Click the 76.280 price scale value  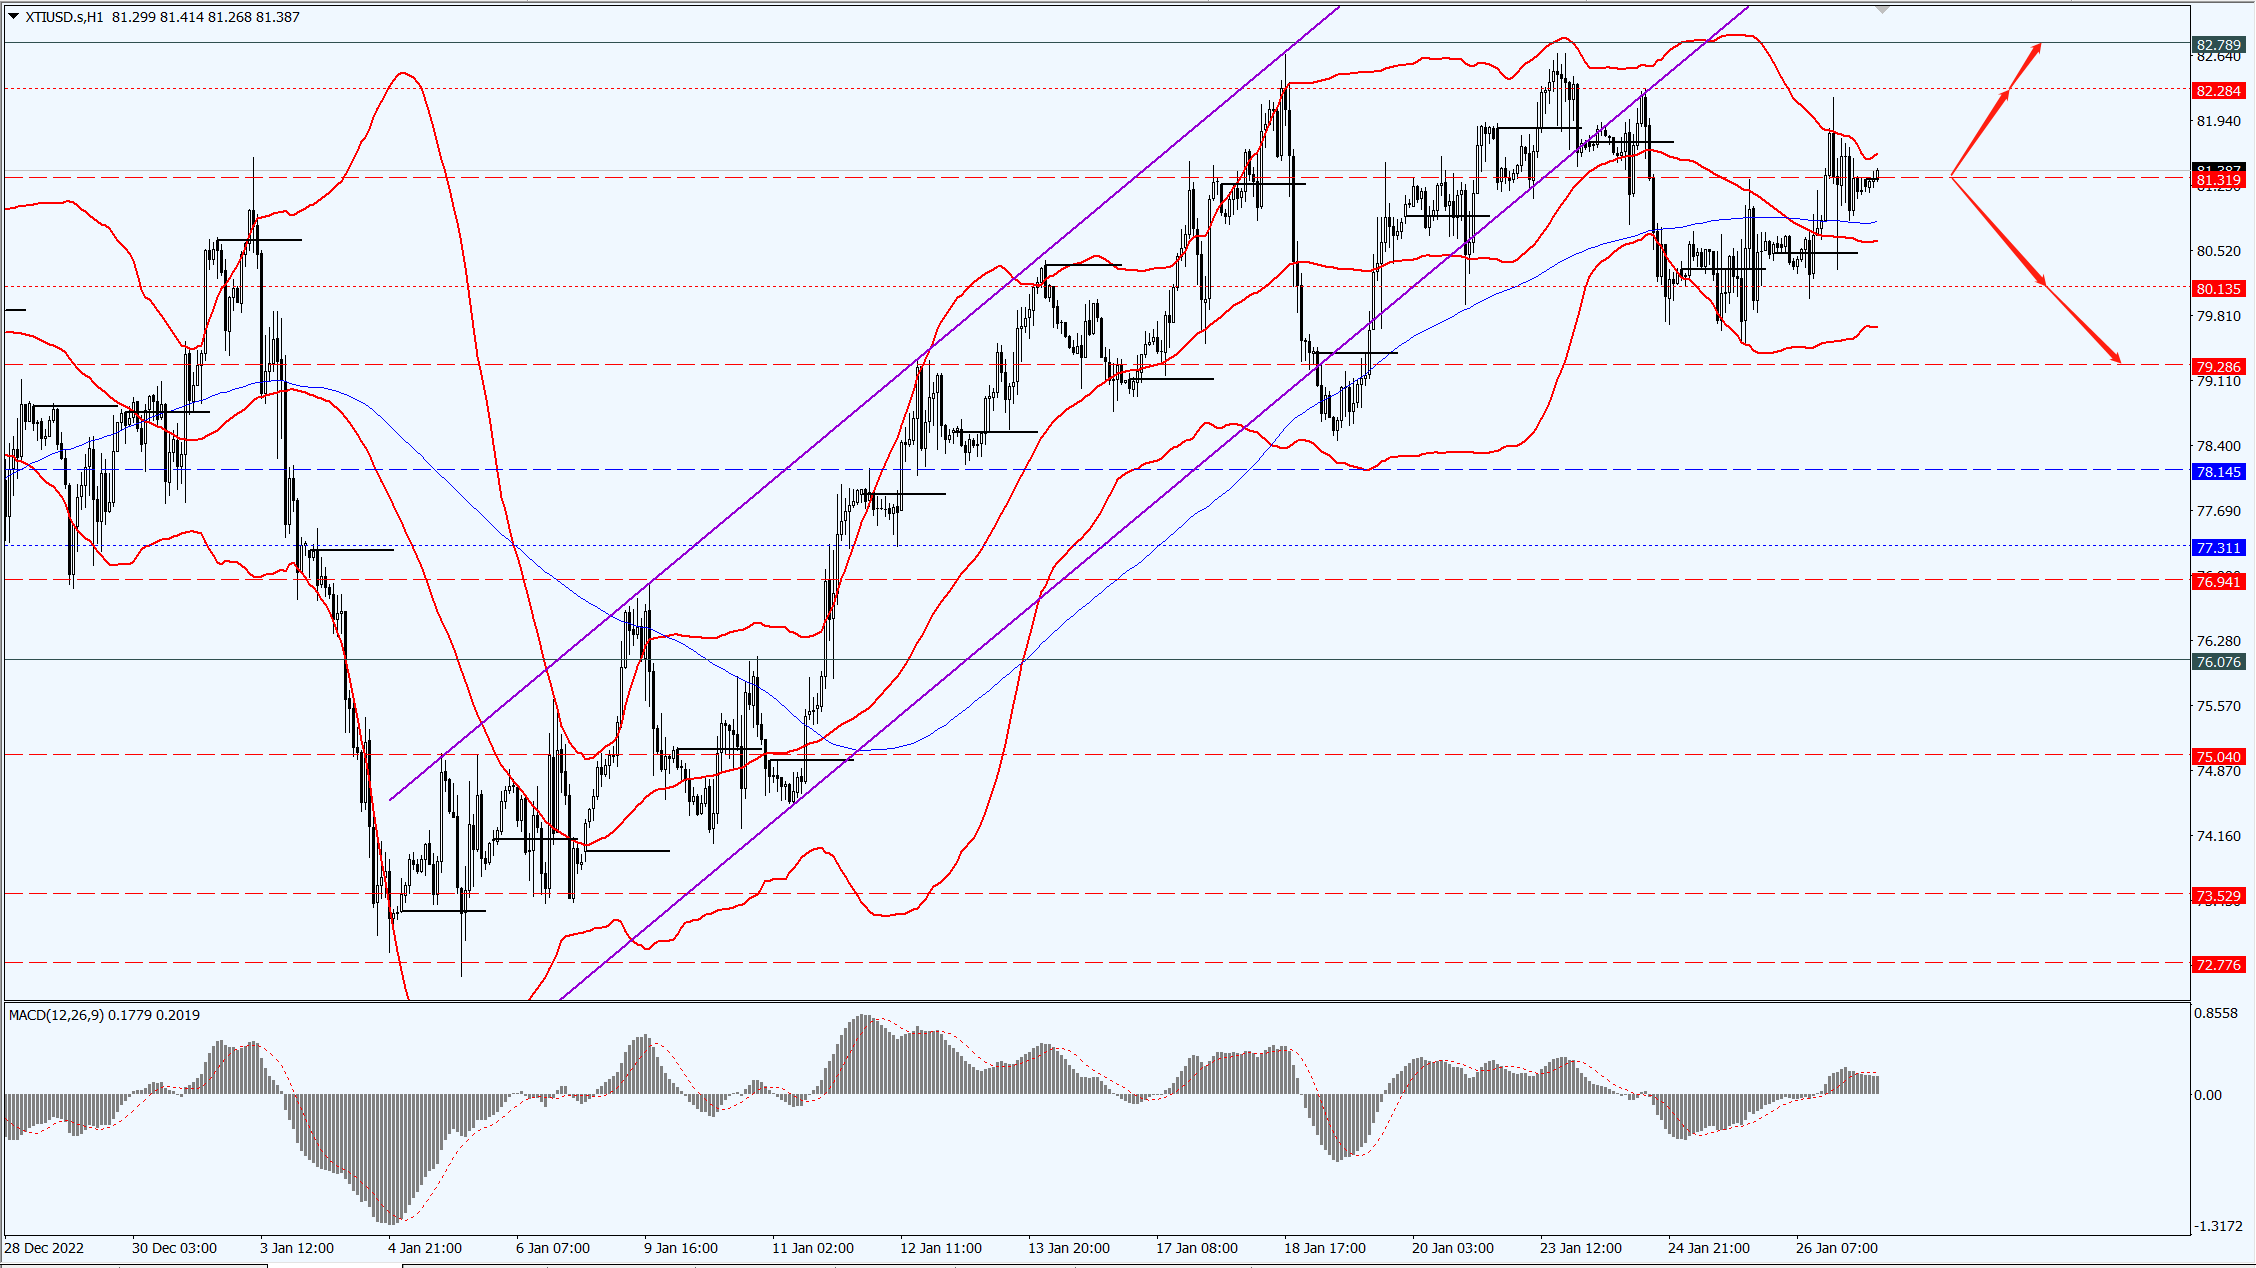pyautogui.click(x=2218, y=641)
